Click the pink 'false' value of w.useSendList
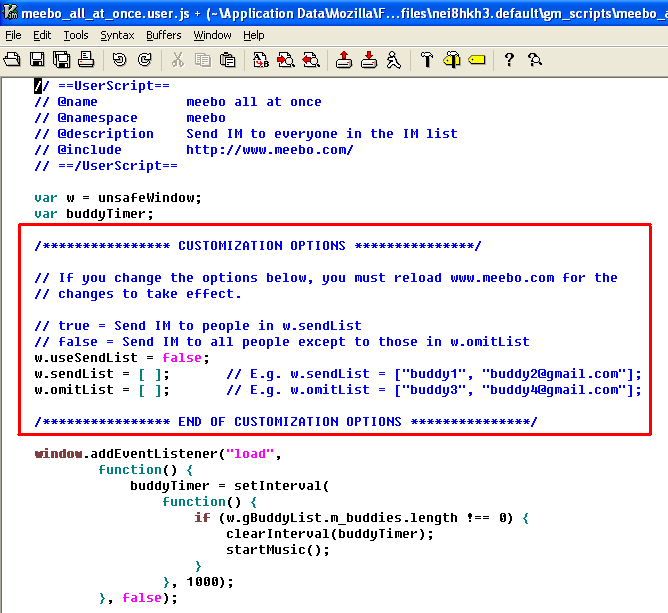The image size is (668, 613). (x=182, y=358)
